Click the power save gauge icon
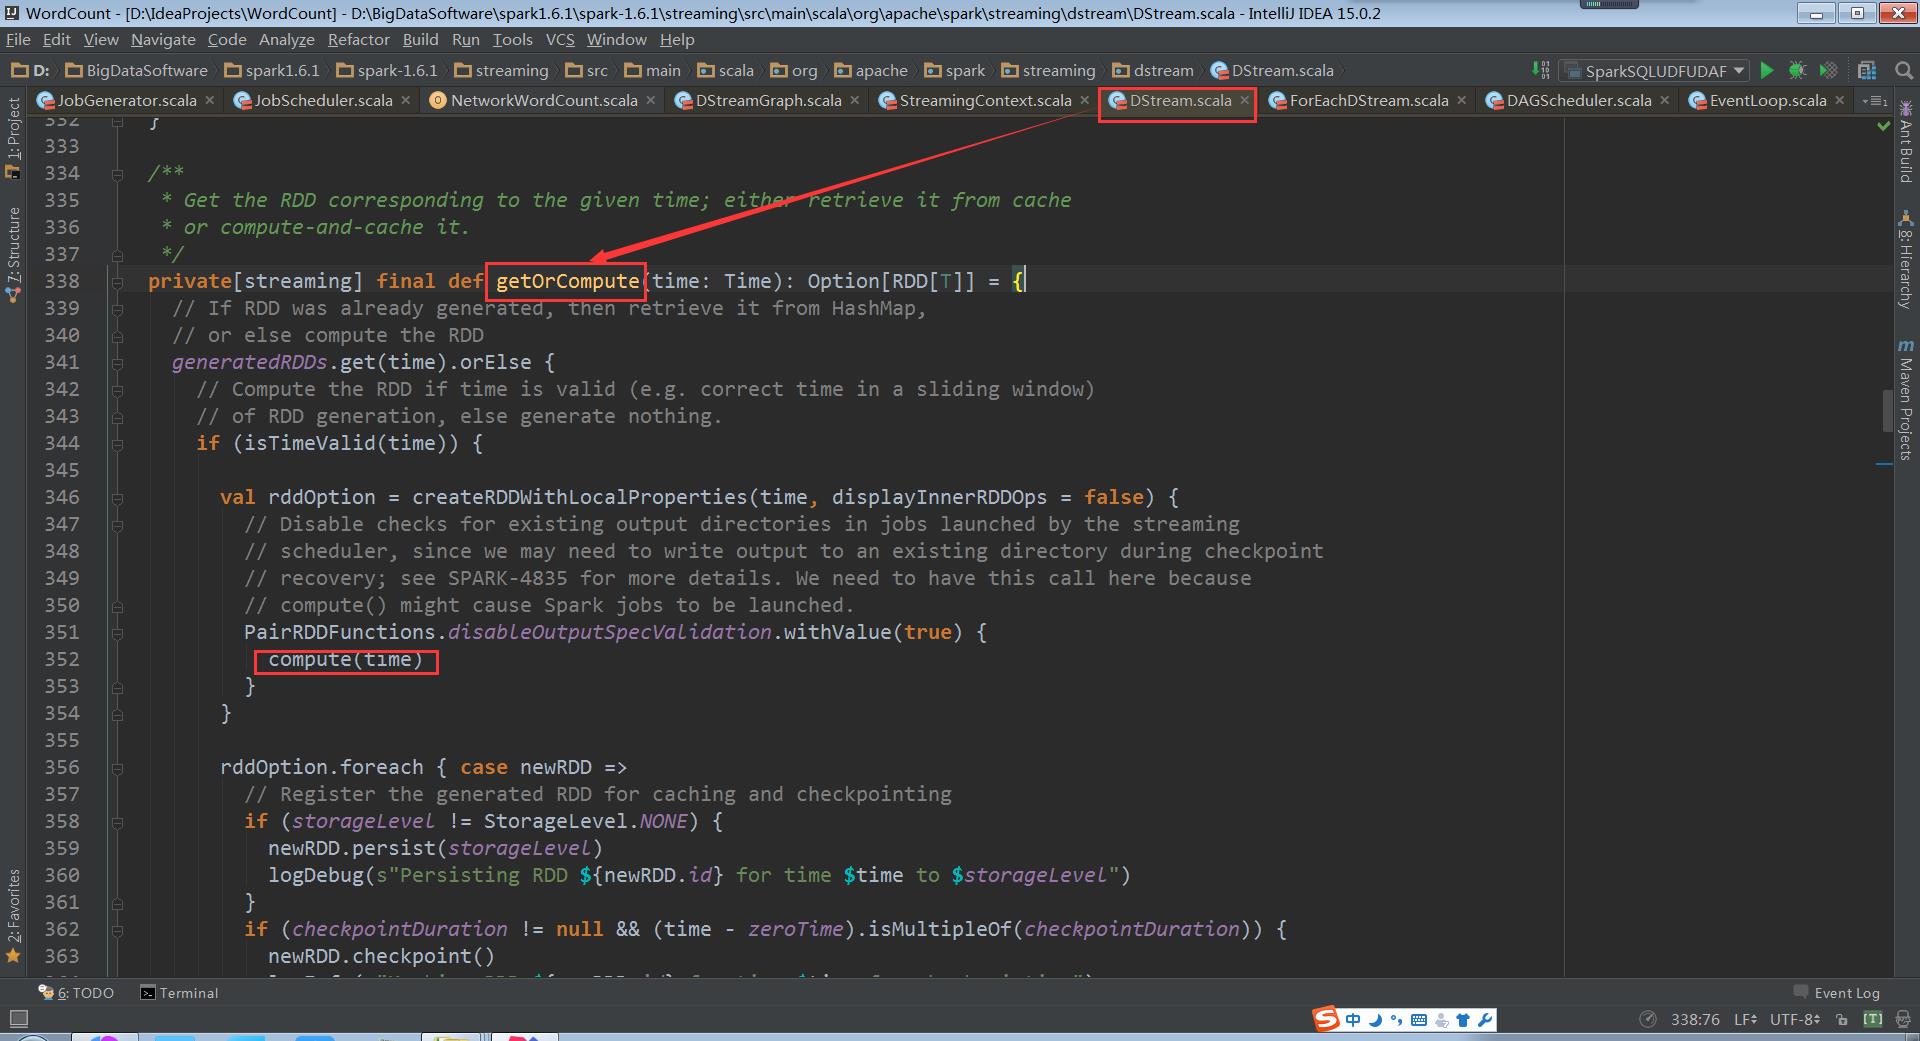The image size is (1920, 1041). pos(1648,1019)
